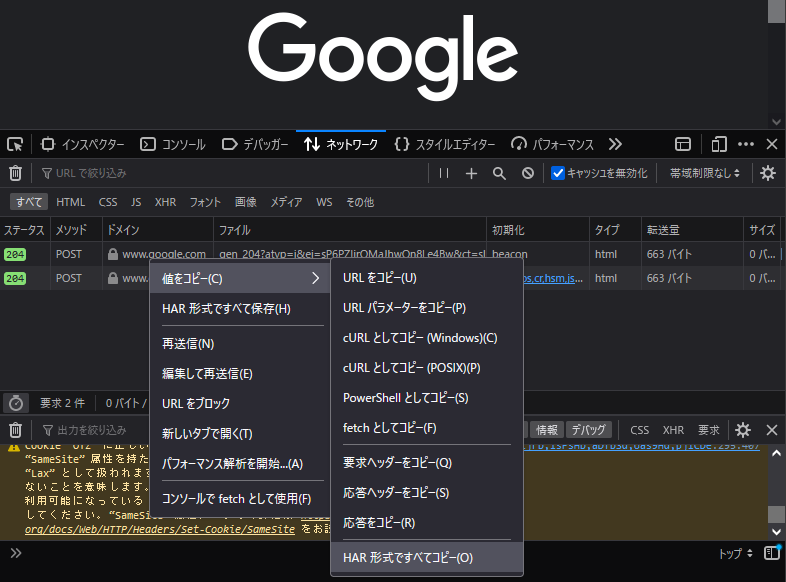The width and height of the screenshot is (786, 582).
Task: Open network search magnifier
Action: tap(499, 173)
